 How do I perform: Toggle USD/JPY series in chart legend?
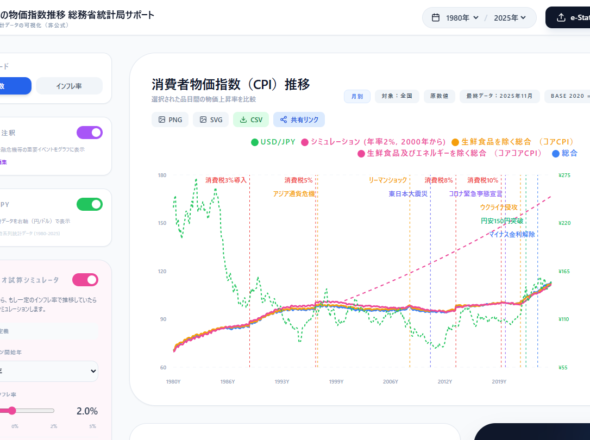273,142
